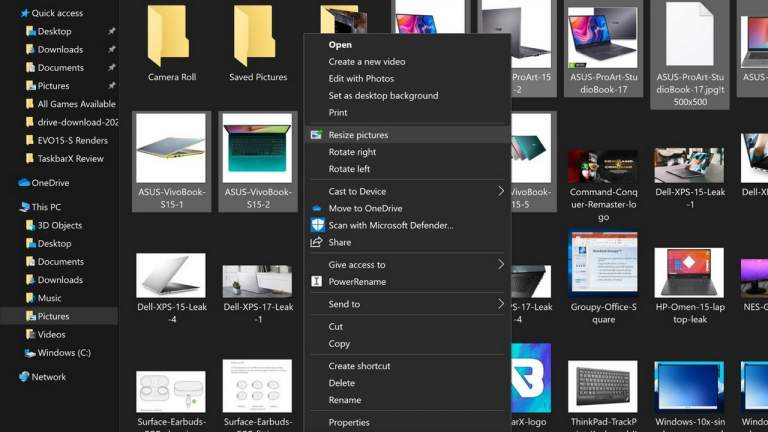Click the Saved Pictures folder icon
The height and width of the screenshot is (432, 768).
[255, 36]
